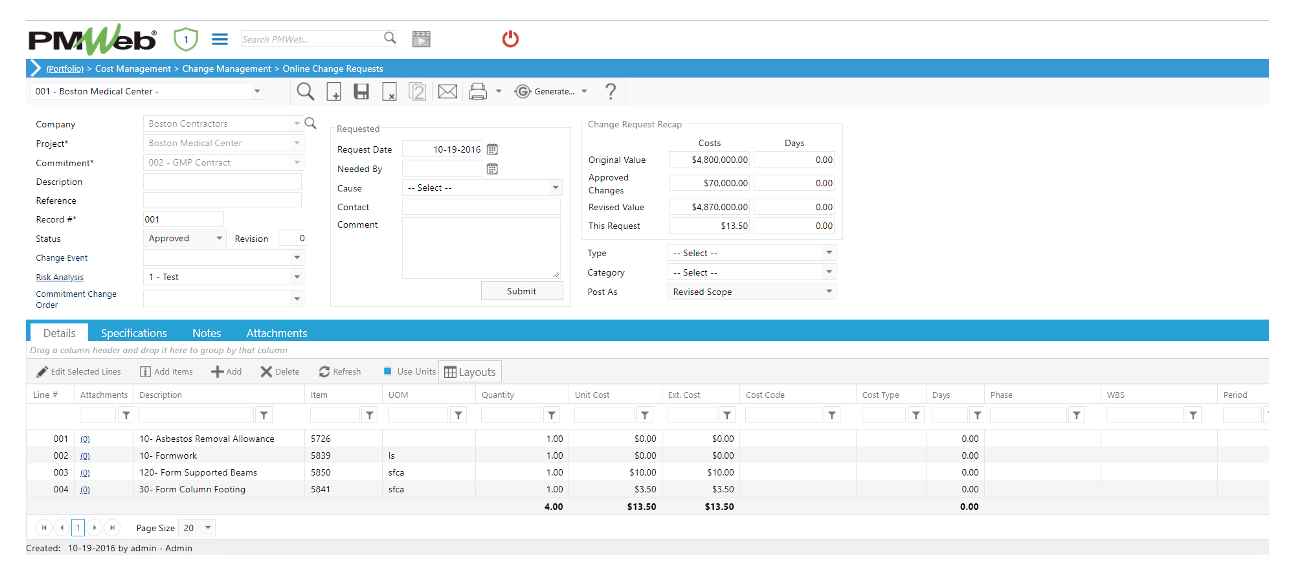1302x574 pixels.
Task: Click filter icon under UOM column
Action: 458,414
